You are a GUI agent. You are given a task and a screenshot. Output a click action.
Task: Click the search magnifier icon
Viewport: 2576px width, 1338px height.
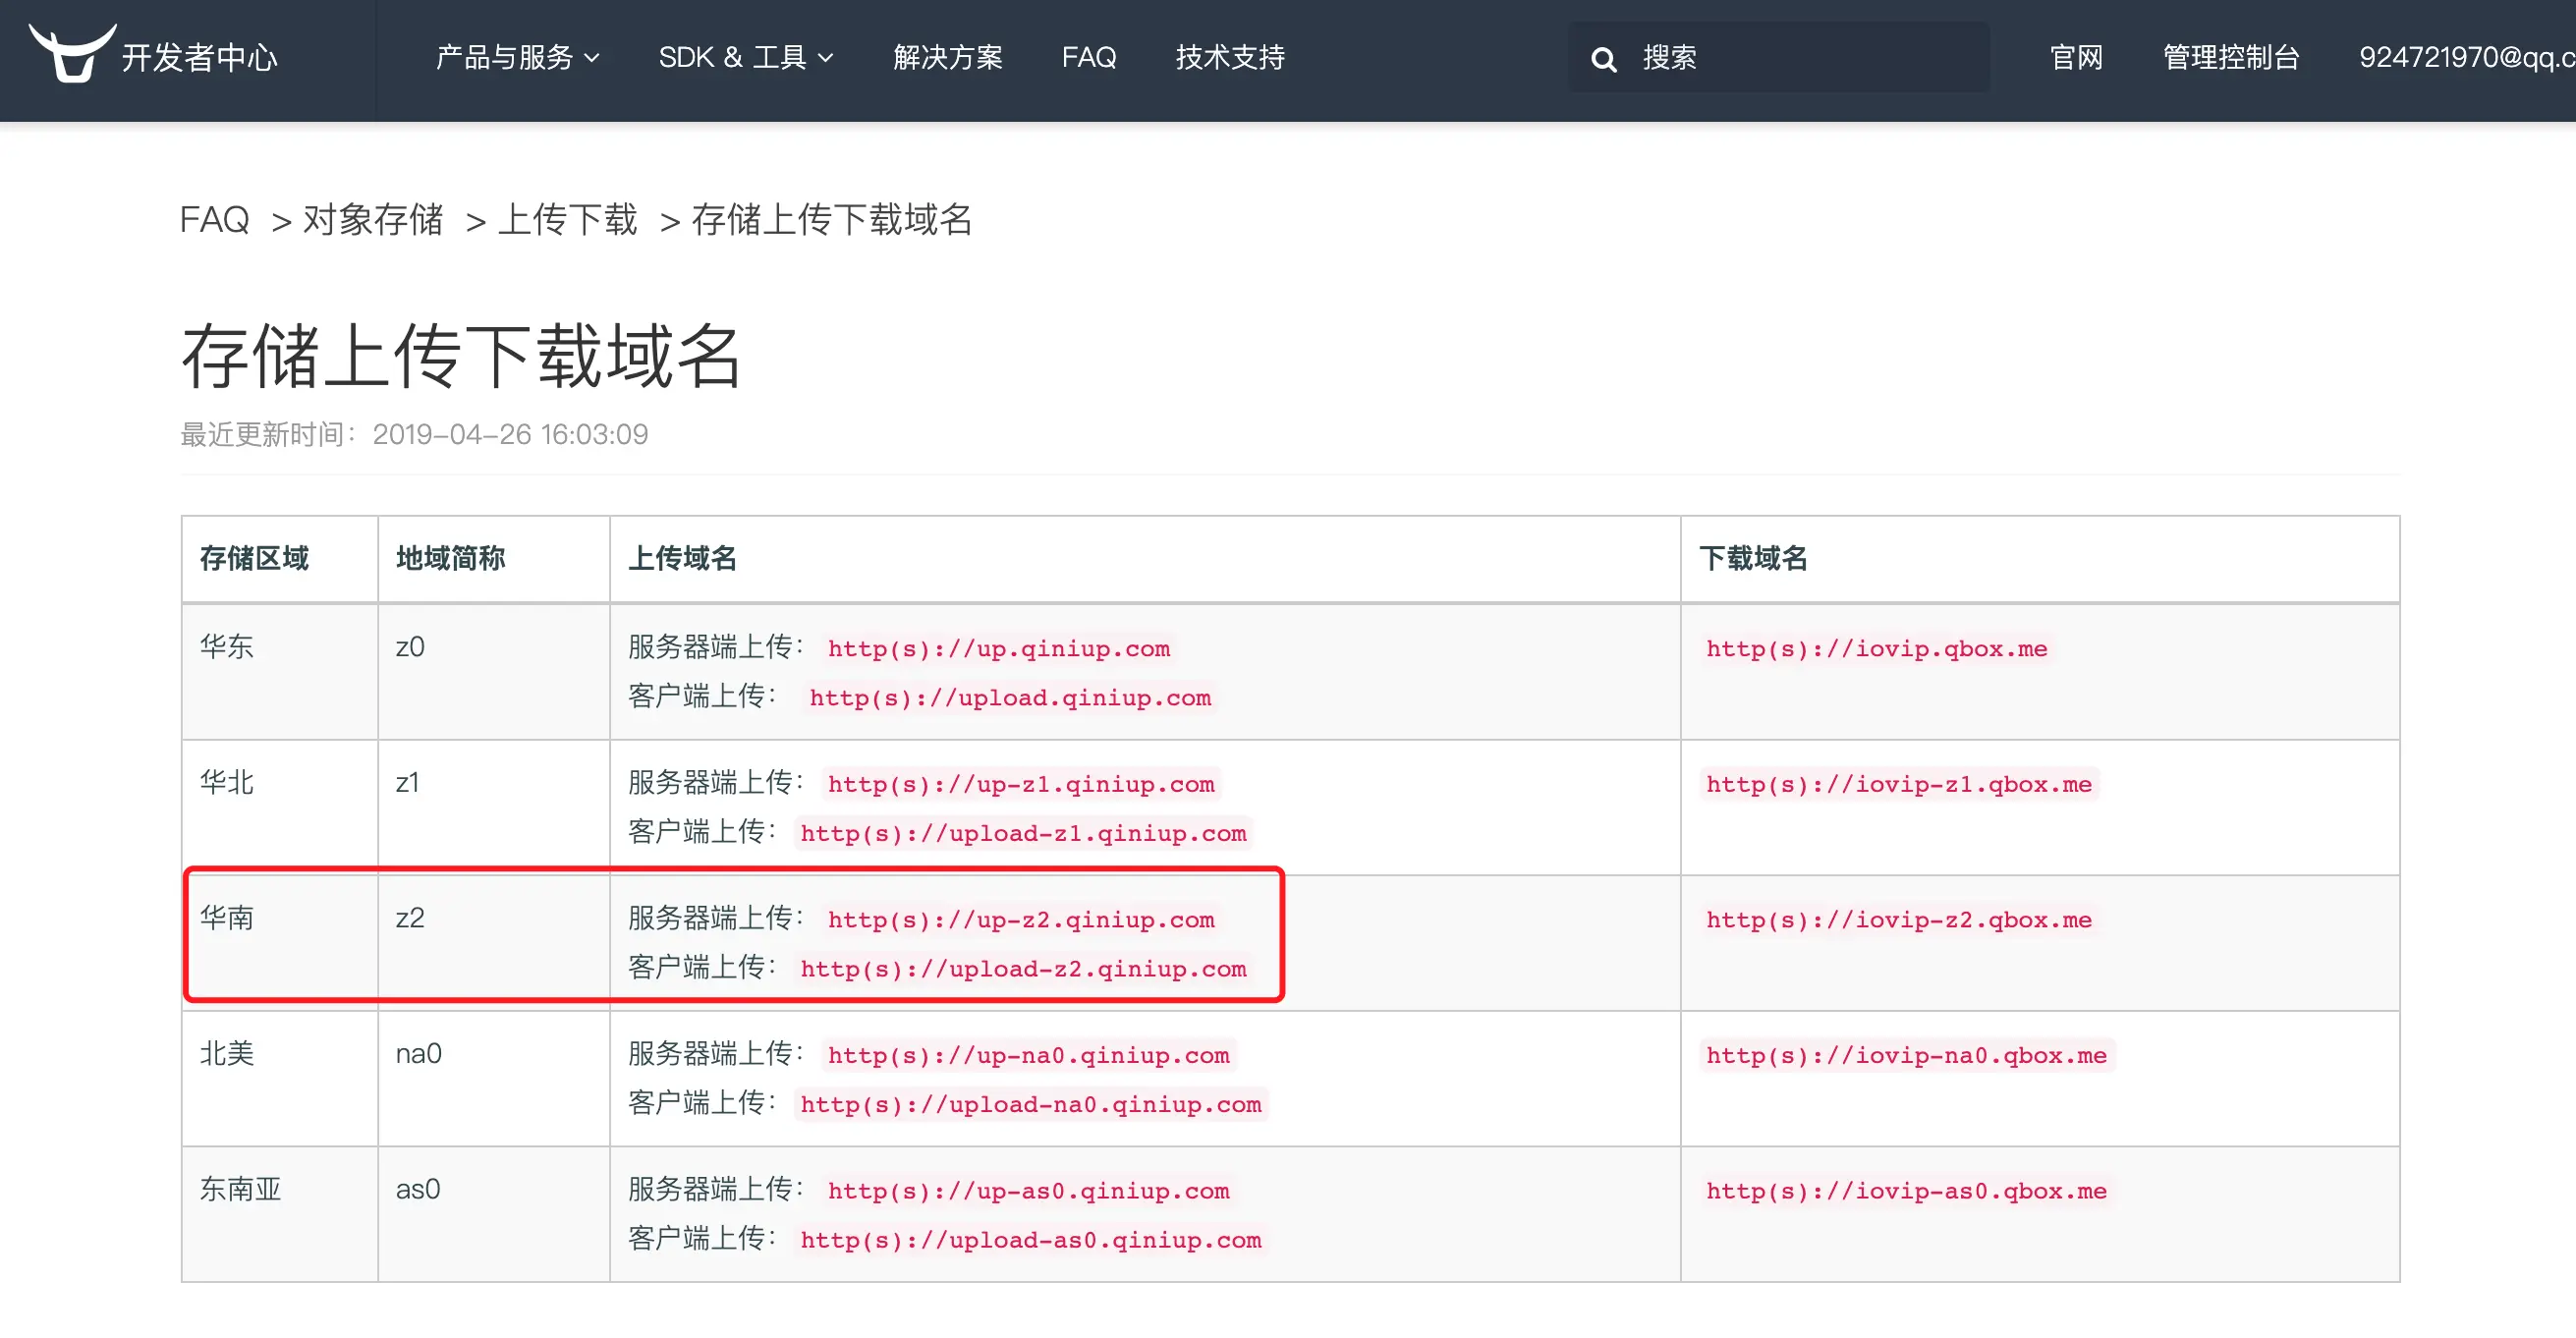1603,59
